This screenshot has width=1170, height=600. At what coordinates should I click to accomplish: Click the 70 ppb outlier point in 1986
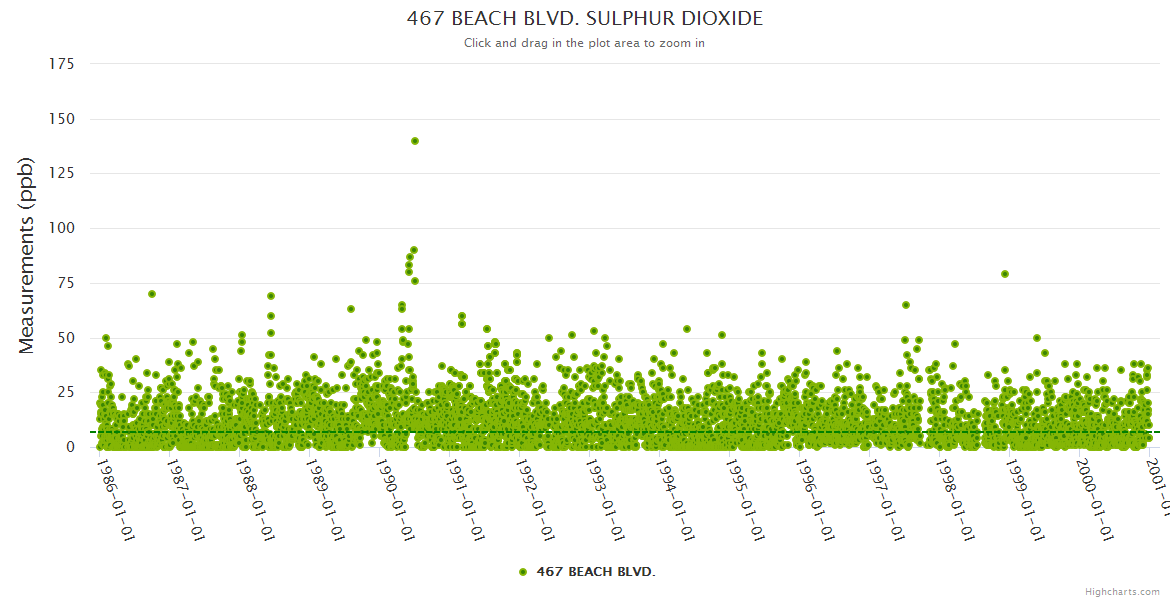152,294
